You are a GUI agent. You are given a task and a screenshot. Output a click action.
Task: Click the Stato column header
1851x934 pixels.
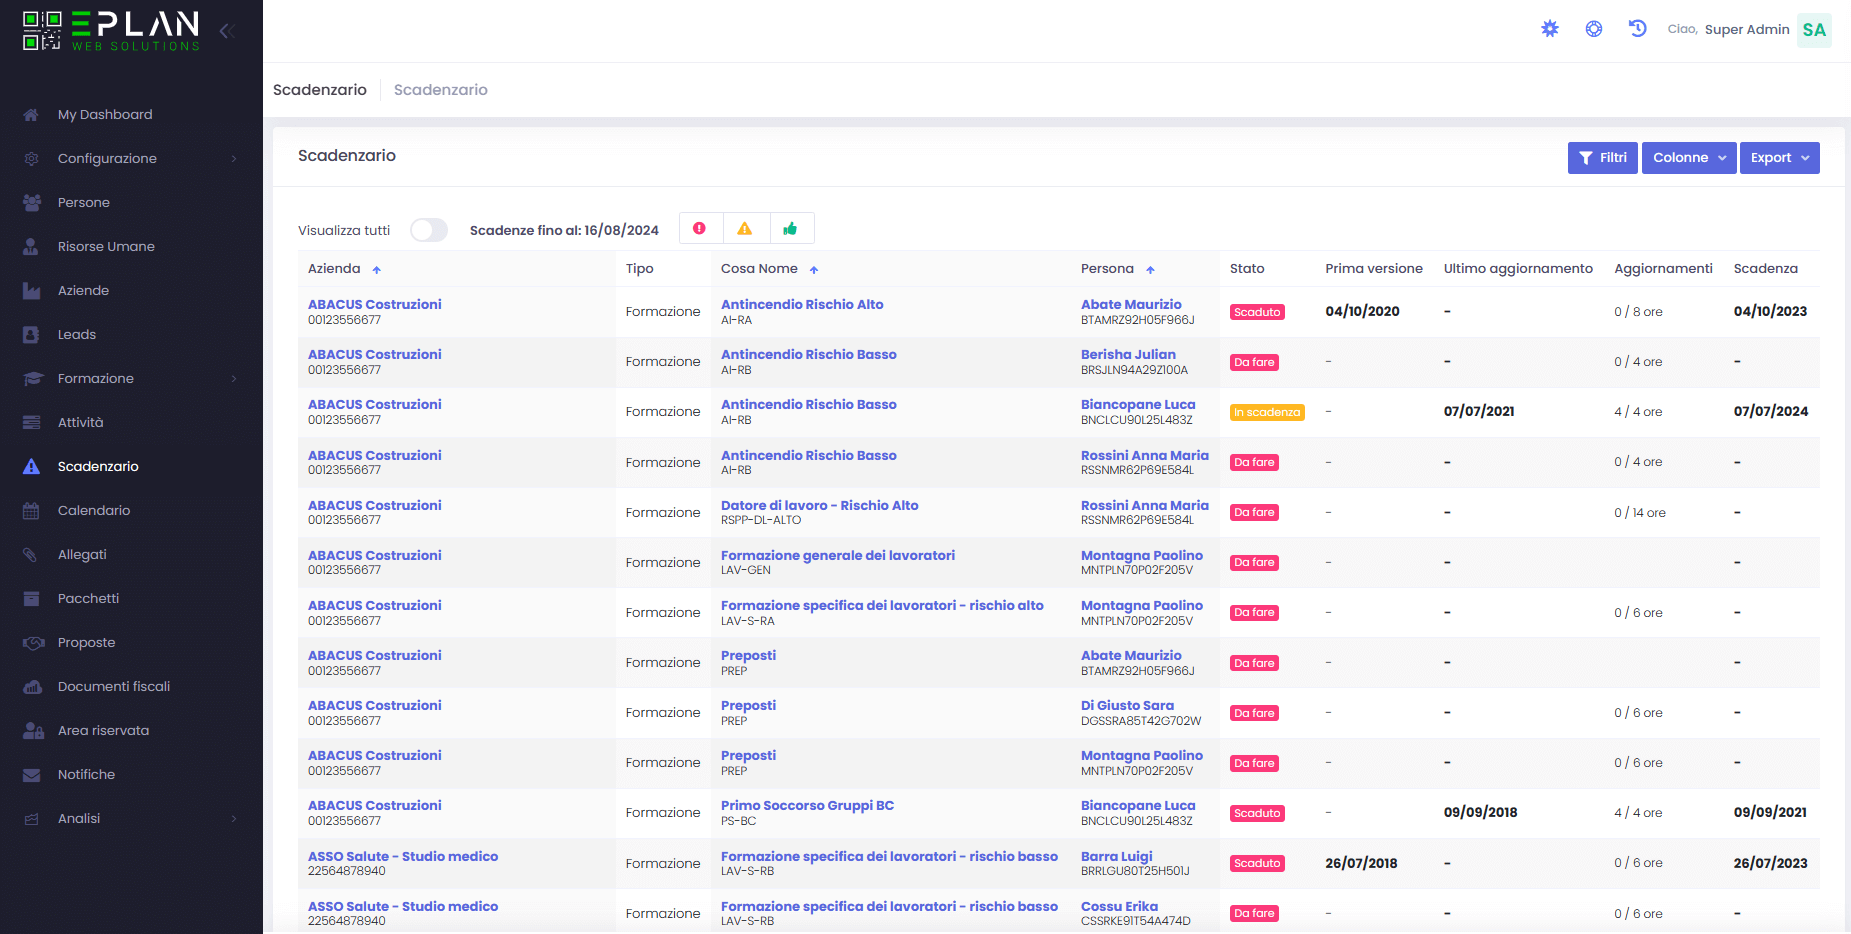click(1247, 269)
